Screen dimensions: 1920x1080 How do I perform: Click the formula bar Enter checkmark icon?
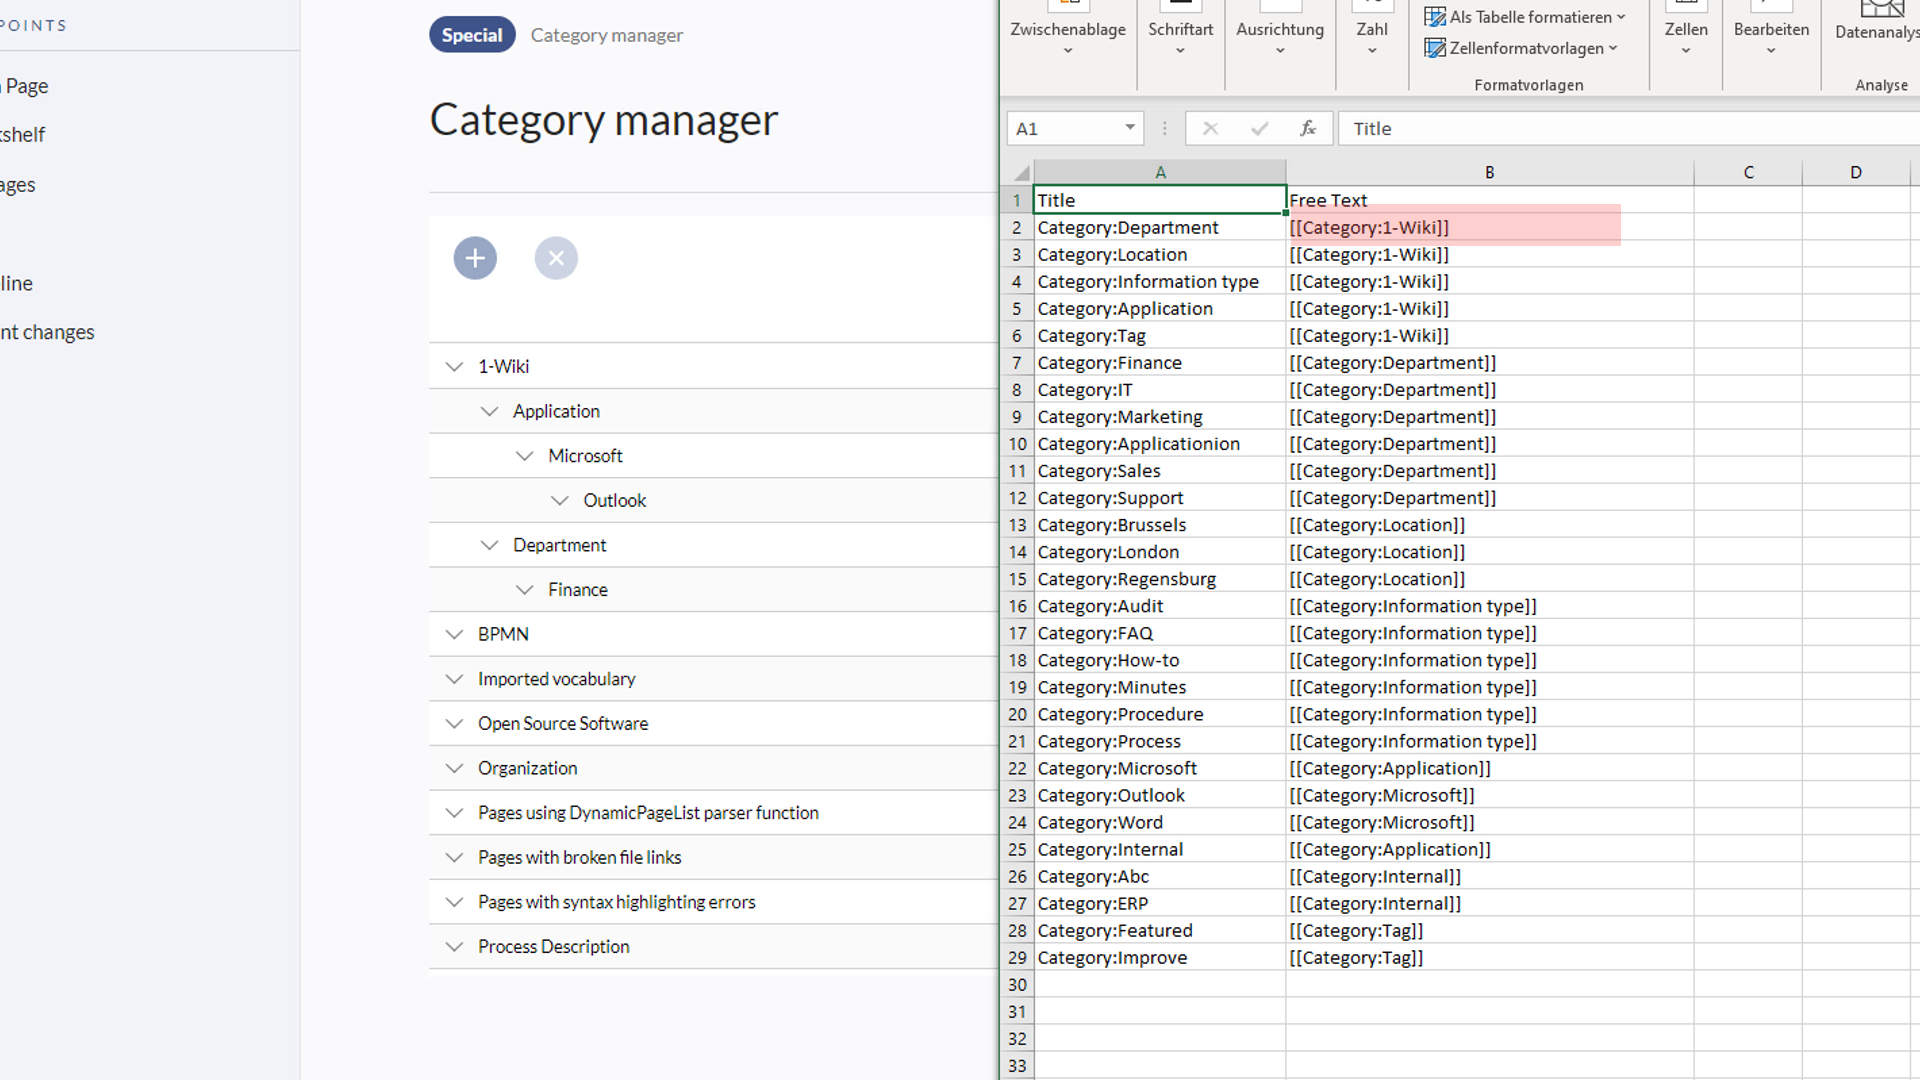point(1259,128)
